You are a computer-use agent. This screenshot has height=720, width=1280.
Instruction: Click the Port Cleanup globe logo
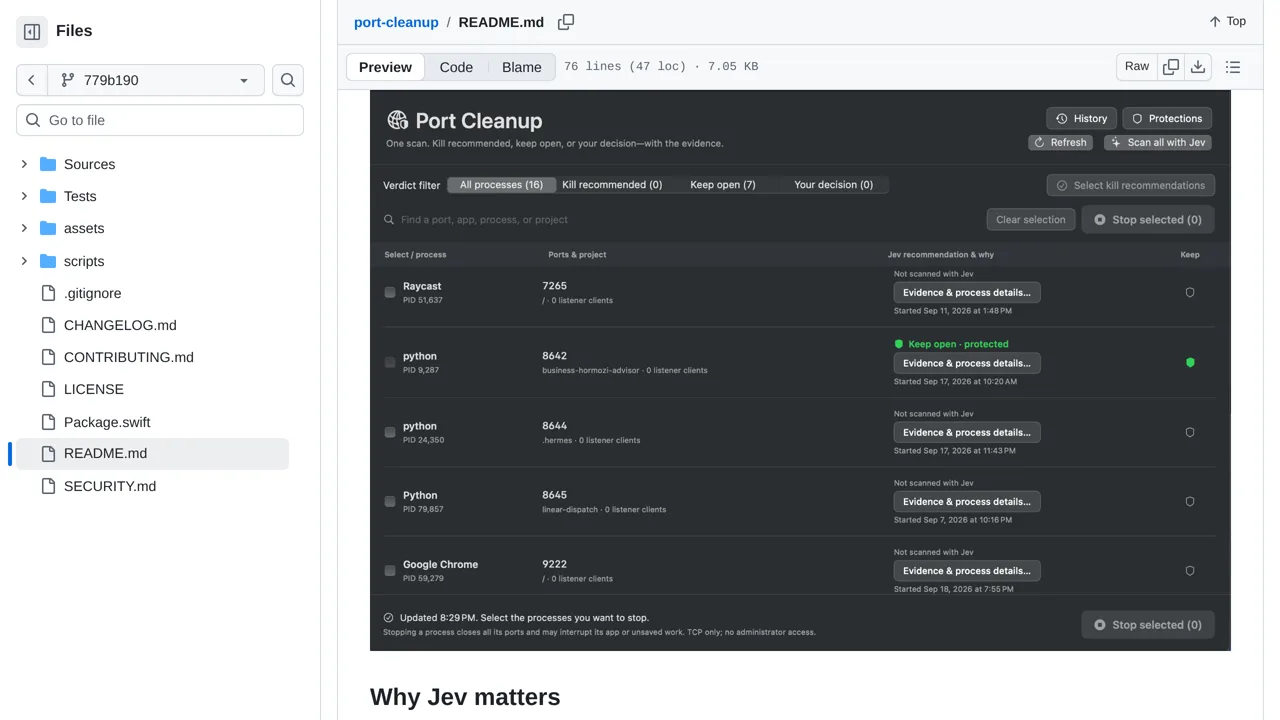pyautogui.click(x=398, y=120)
